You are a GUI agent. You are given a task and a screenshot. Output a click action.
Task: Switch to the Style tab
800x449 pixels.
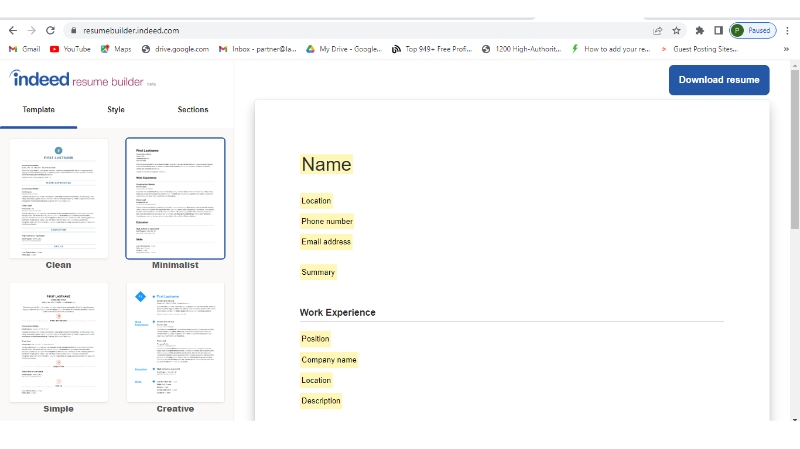point(116,110)
